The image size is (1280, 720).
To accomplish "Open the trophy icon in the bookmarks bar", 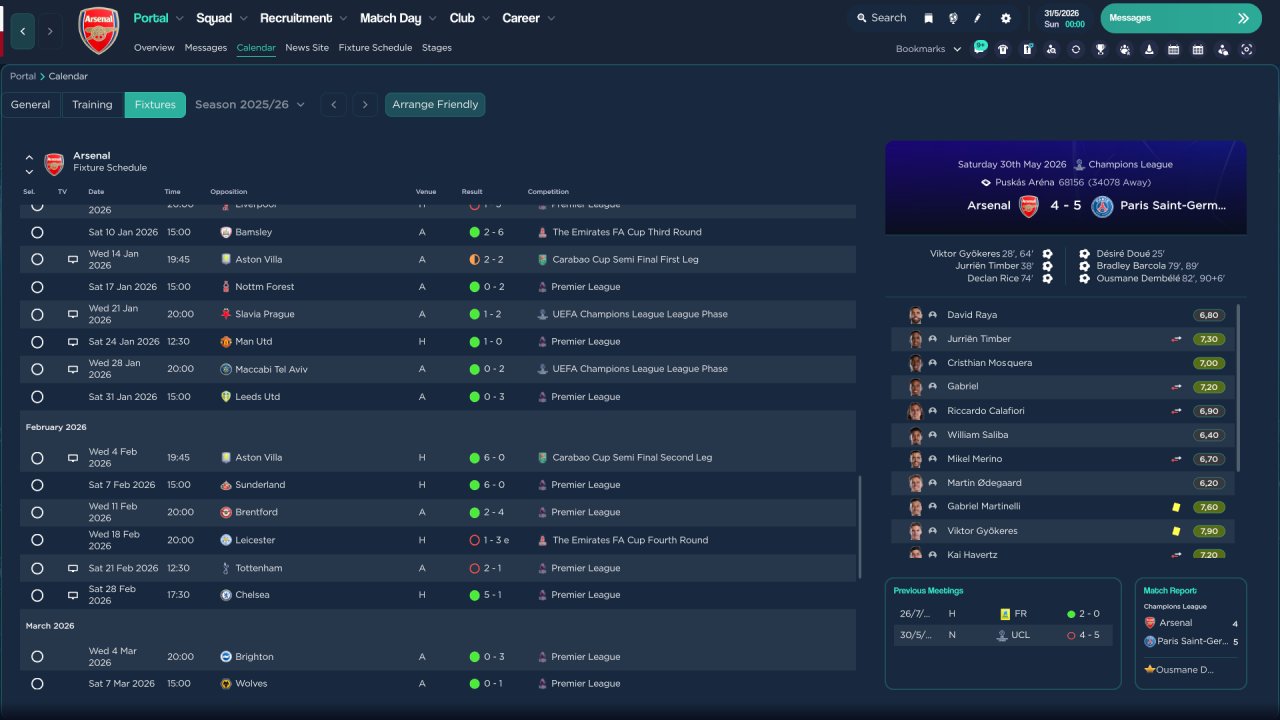I will (1100, 49).
